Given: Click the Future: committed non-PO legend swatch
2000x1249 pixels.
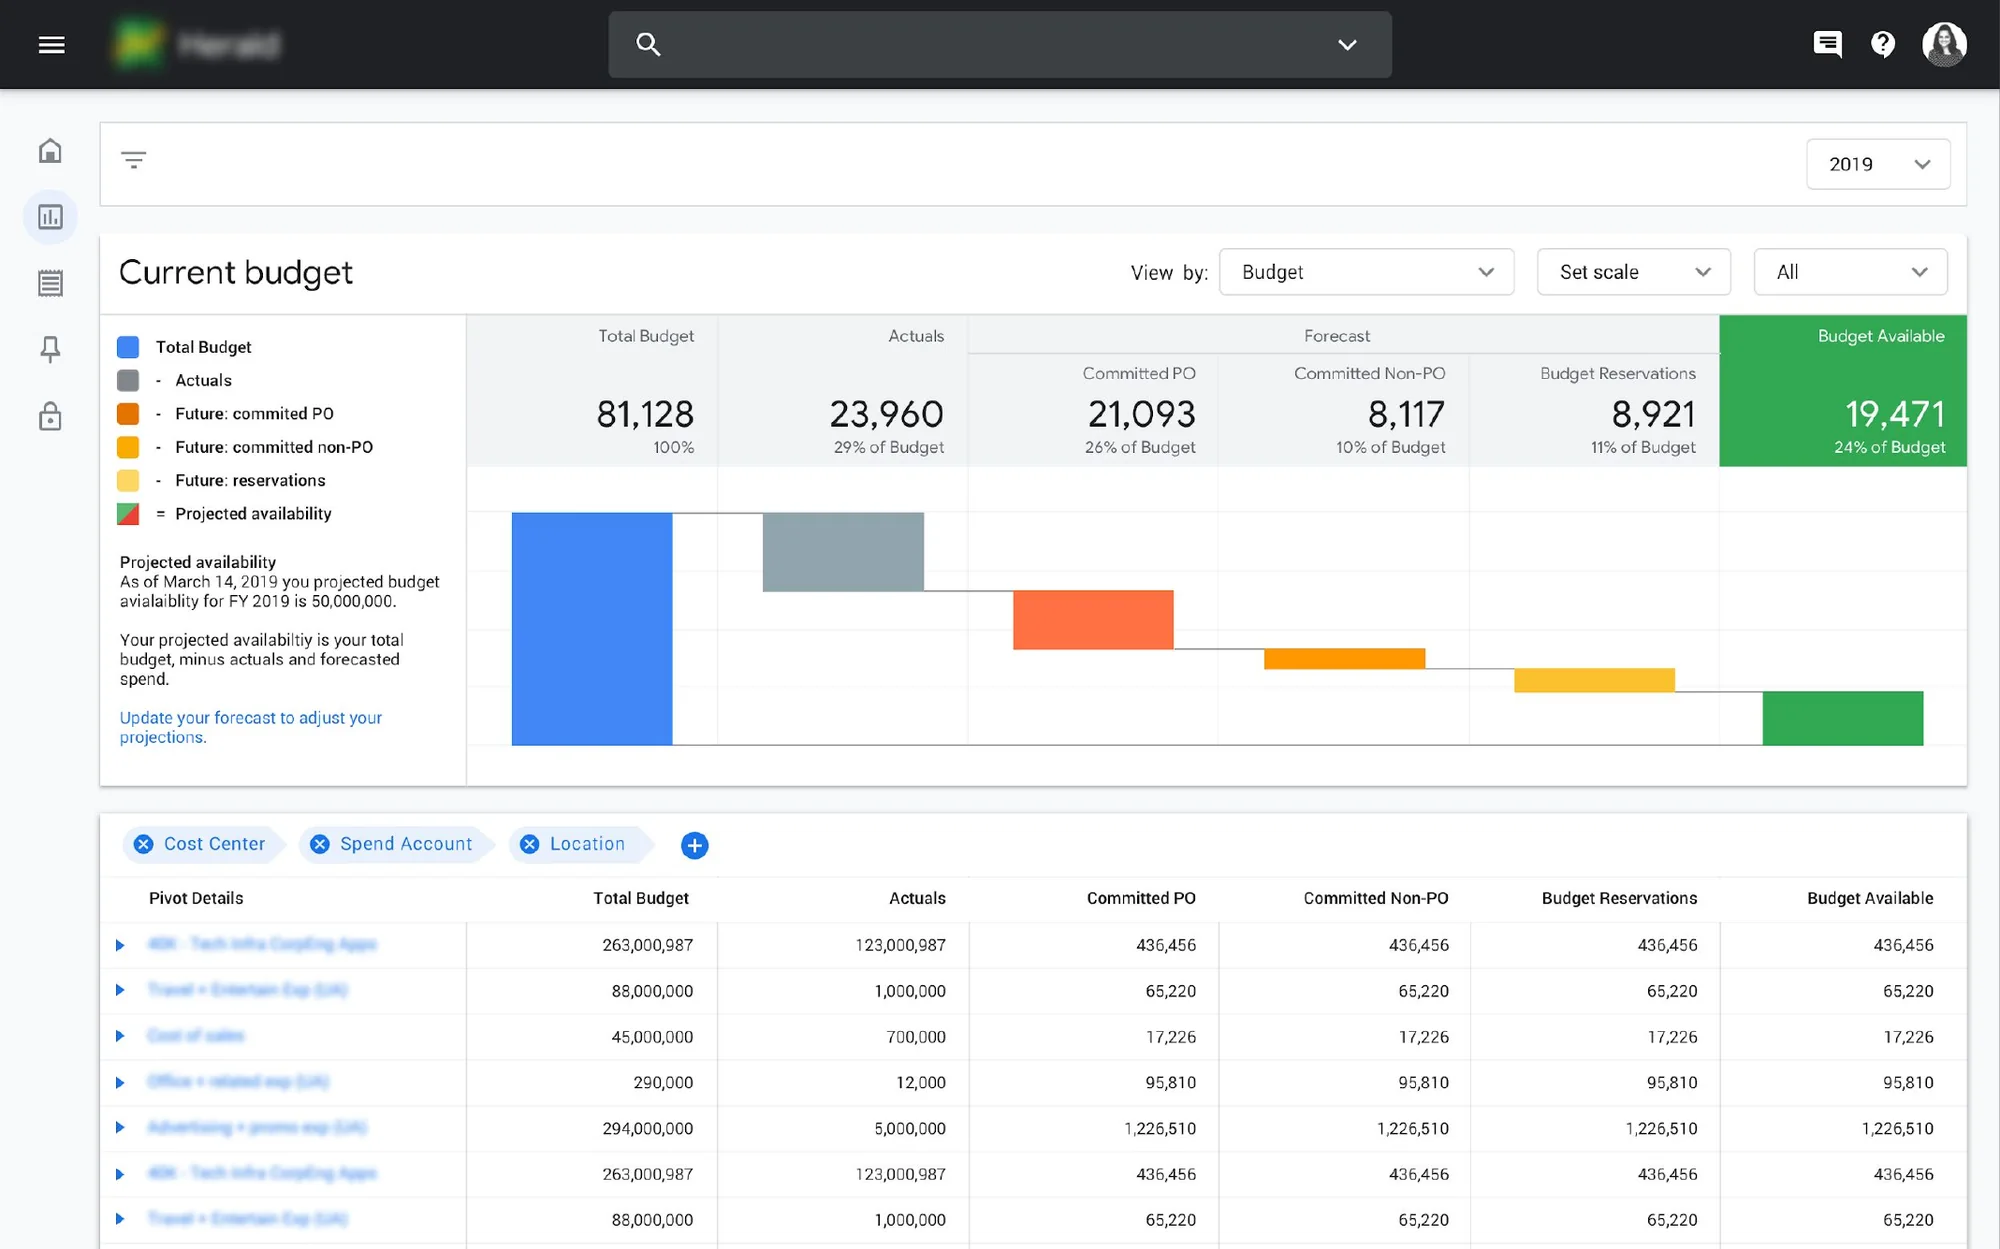Looking at the screenshot, I should [128, 447].
